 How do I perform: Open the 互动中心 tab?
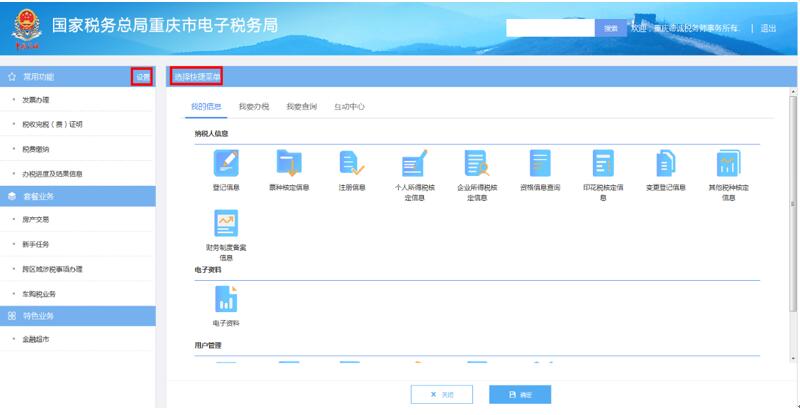[x=349, y=105]
